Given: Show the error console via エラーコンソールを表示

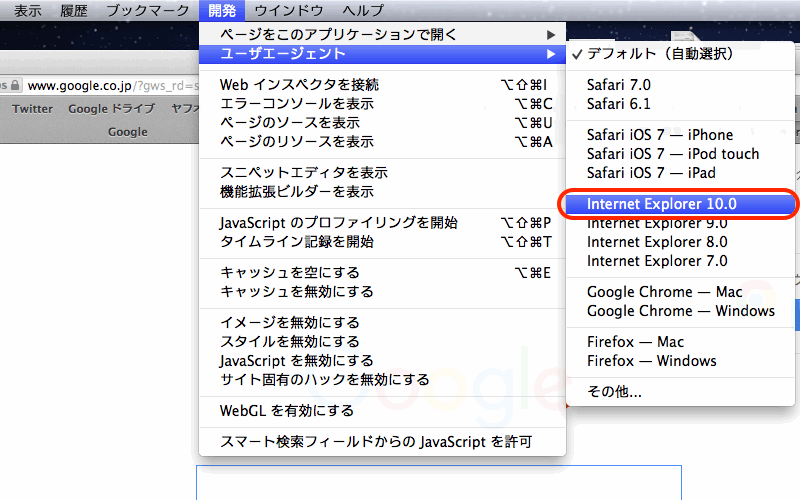Looking at the screenshot, I should tap(297, 103).
